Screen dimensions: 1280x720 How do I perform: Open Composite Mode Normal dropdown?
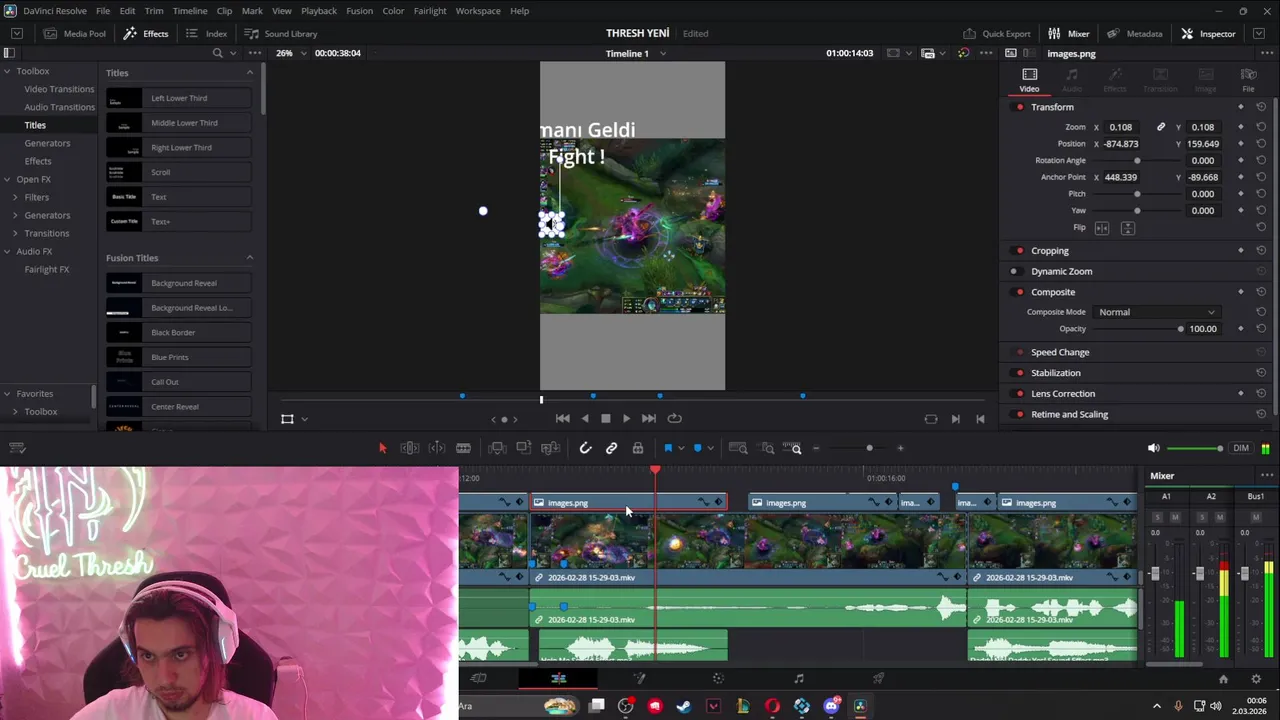(1157, 312)
